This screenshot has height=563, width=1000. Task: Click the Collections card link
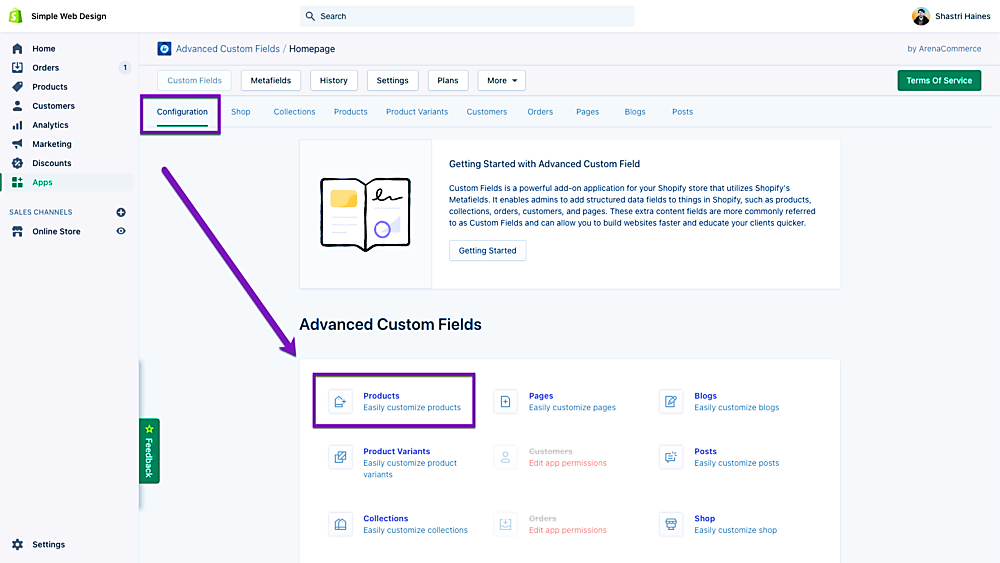386,518
